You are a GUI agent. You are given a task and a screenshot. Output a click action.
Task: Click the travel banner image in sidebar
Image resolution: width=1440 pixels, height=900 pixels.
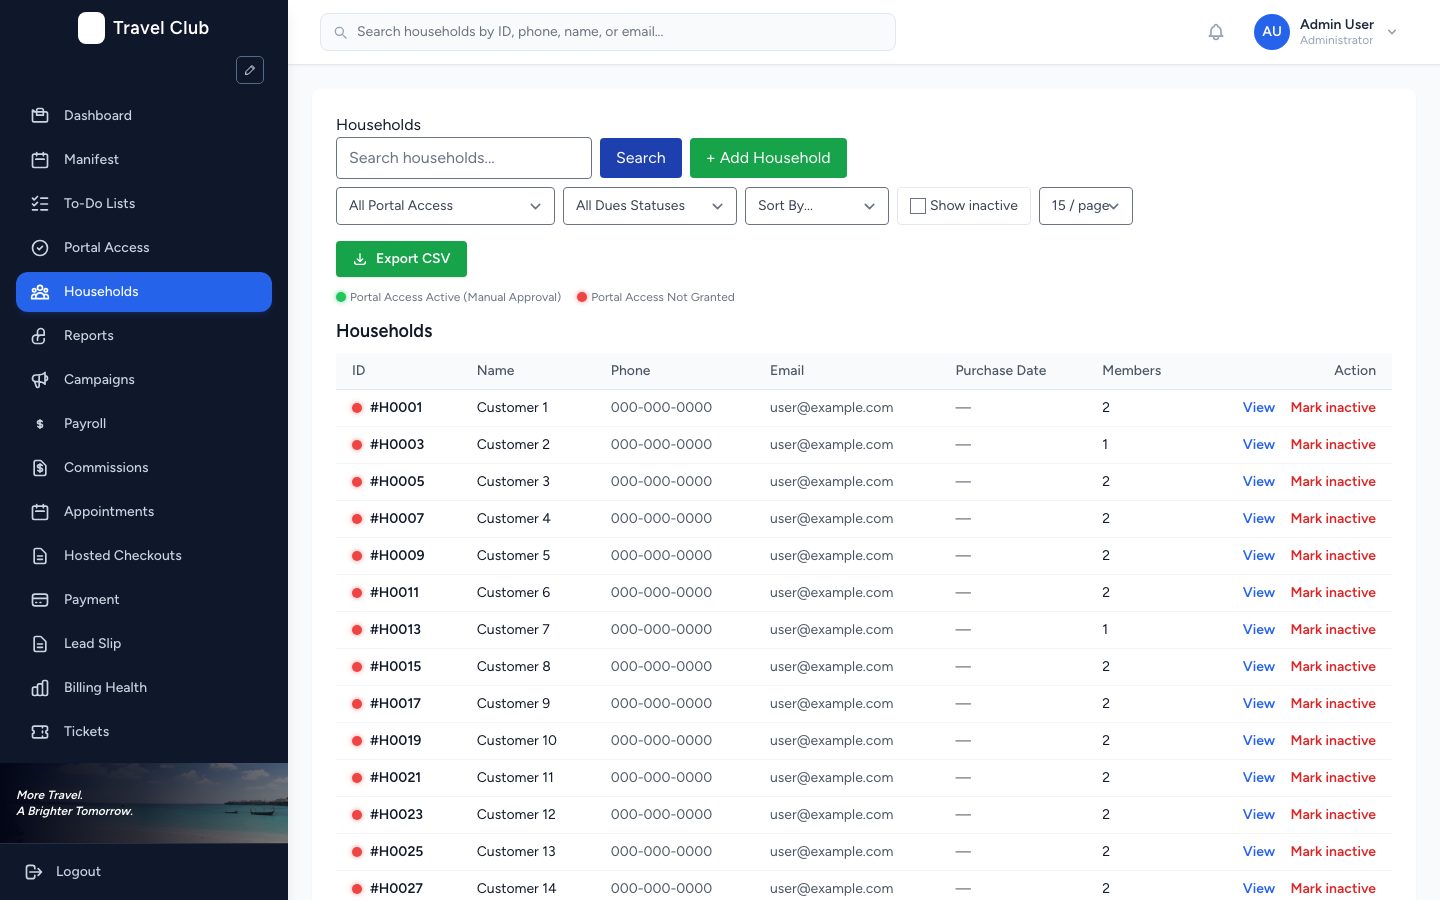(144, 803)
